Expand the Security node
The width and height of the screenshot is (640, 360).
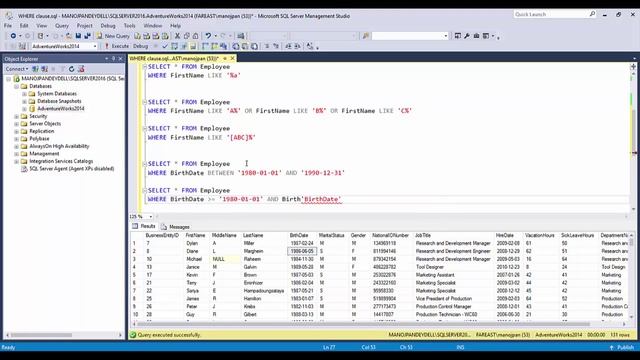(17, 116)
